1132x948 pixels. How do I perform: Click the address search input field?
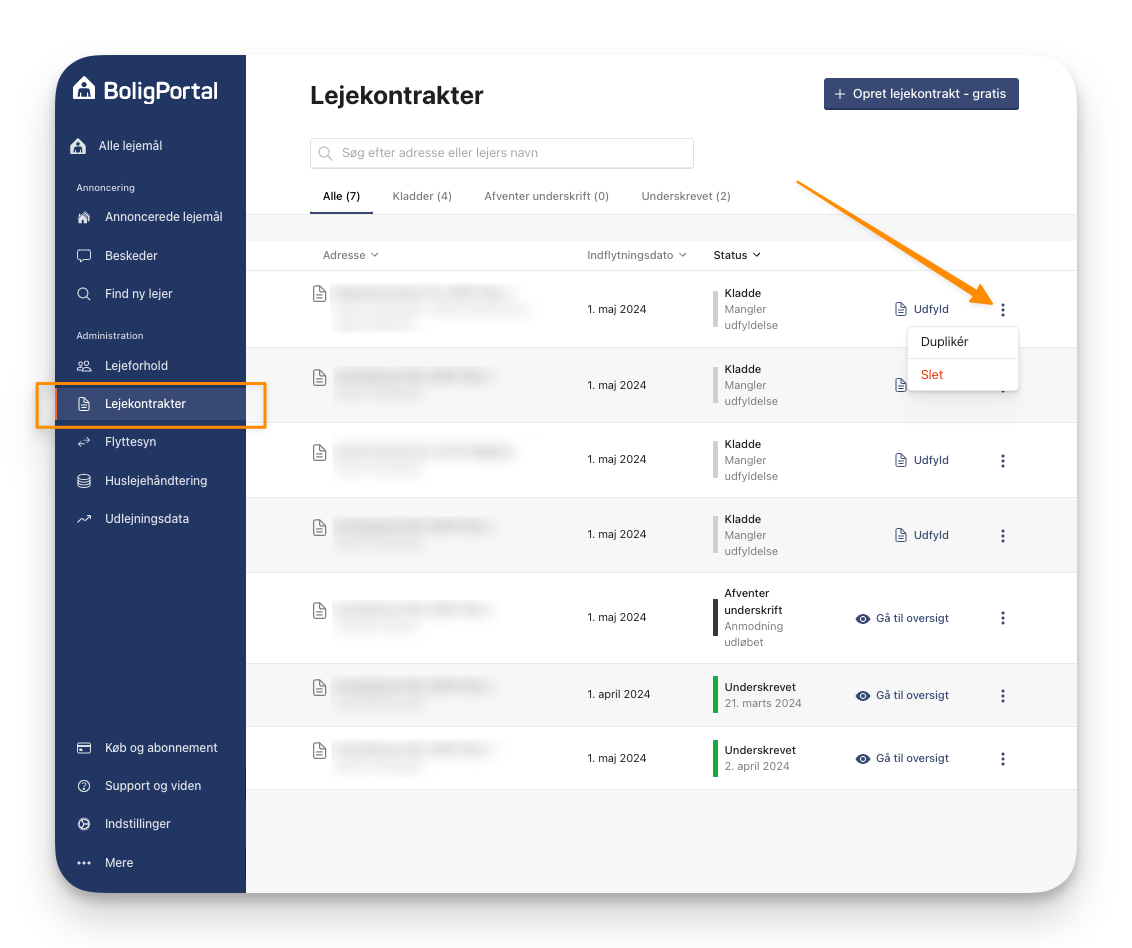pos(502,153)
